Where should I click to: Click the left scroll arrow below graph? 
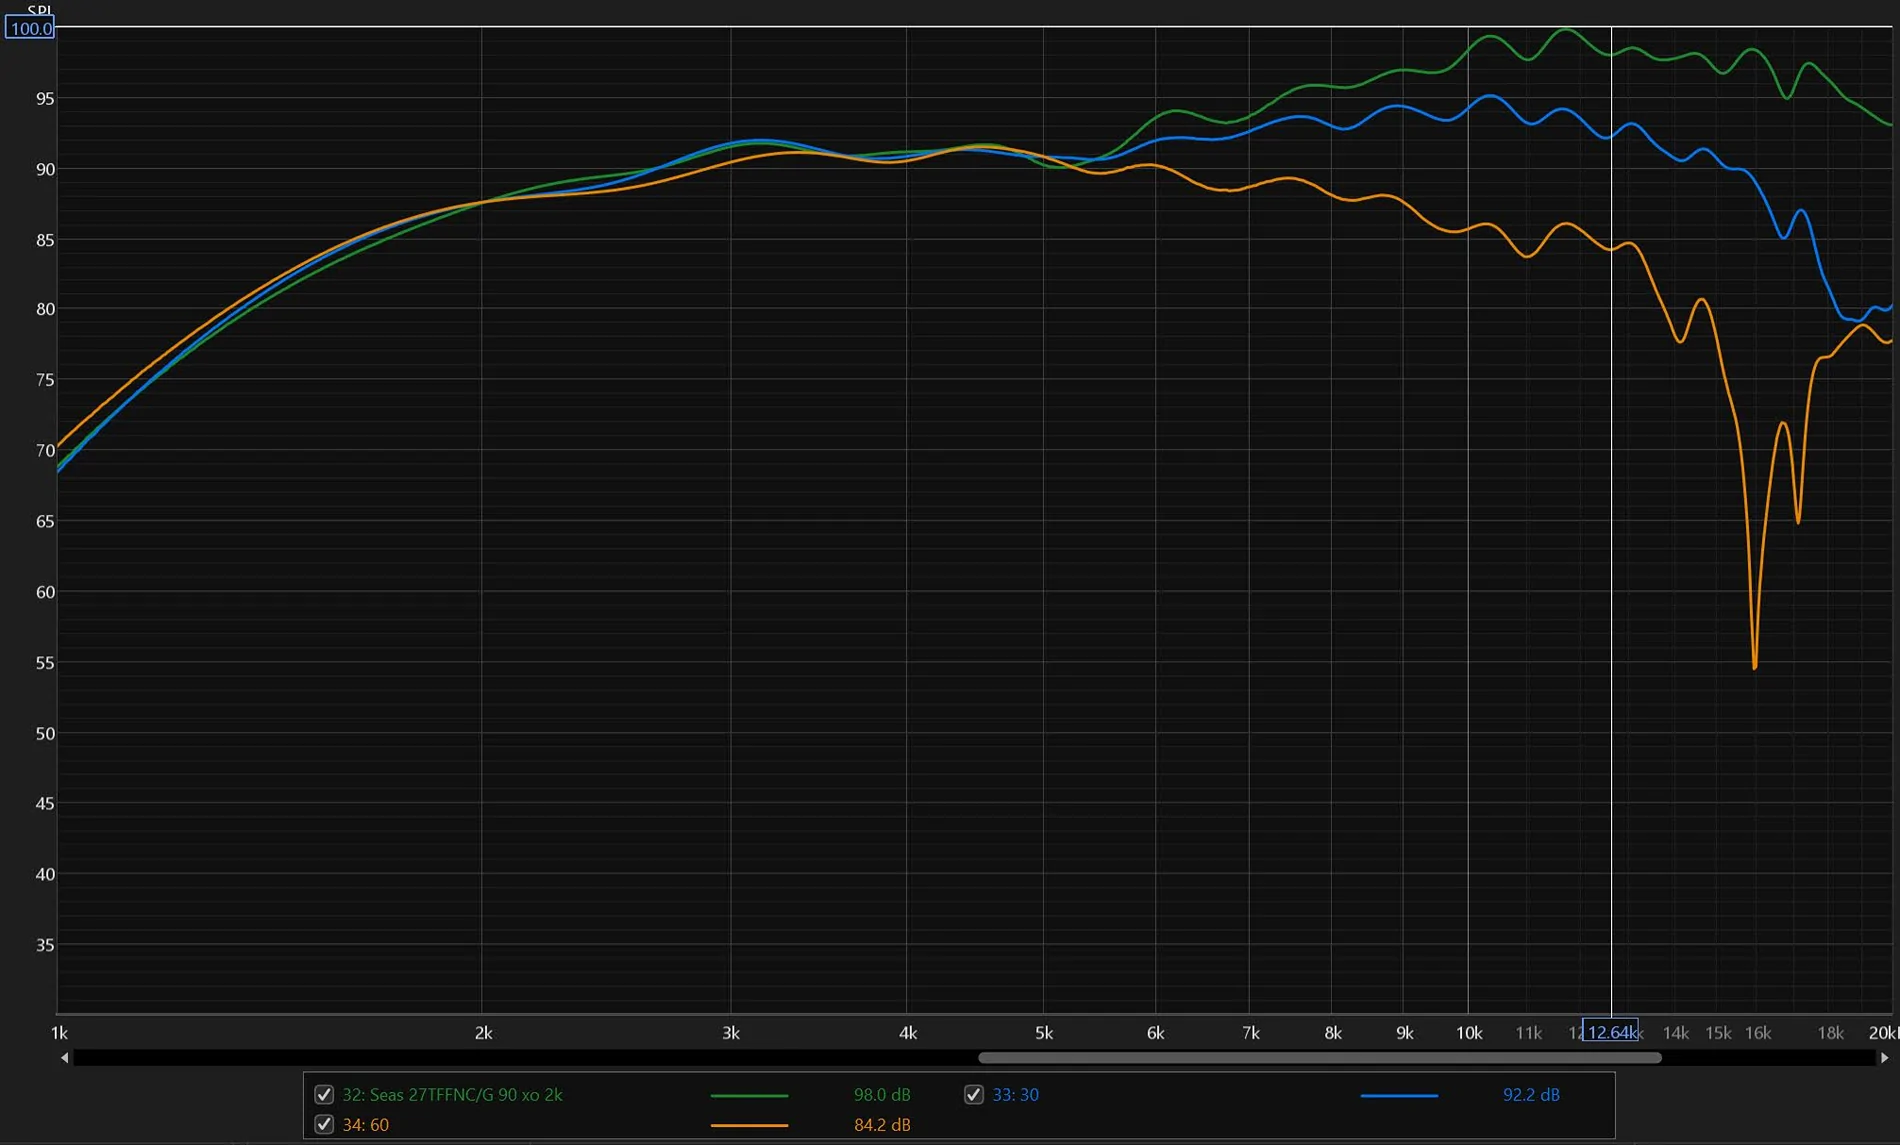(x=65, y=1057)
